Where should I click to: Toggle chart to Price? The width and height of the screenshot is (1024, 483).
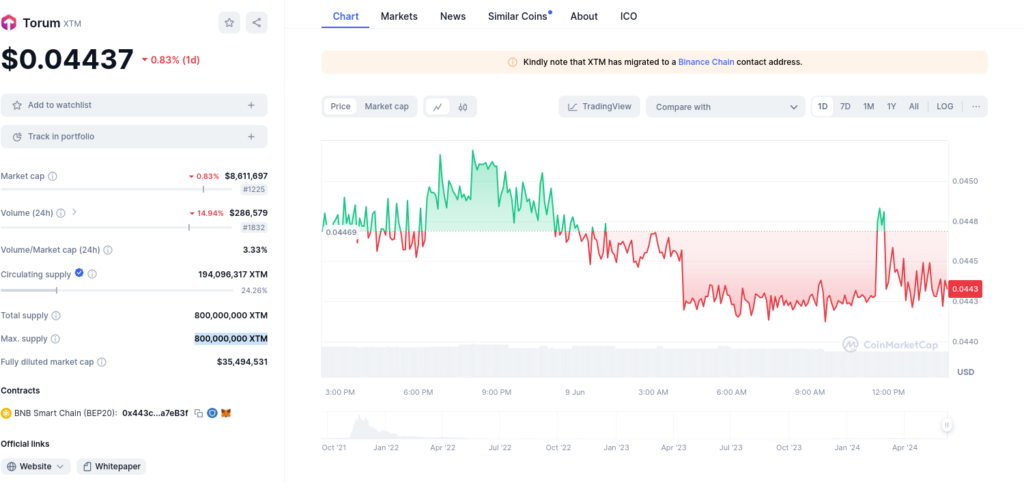340,106
